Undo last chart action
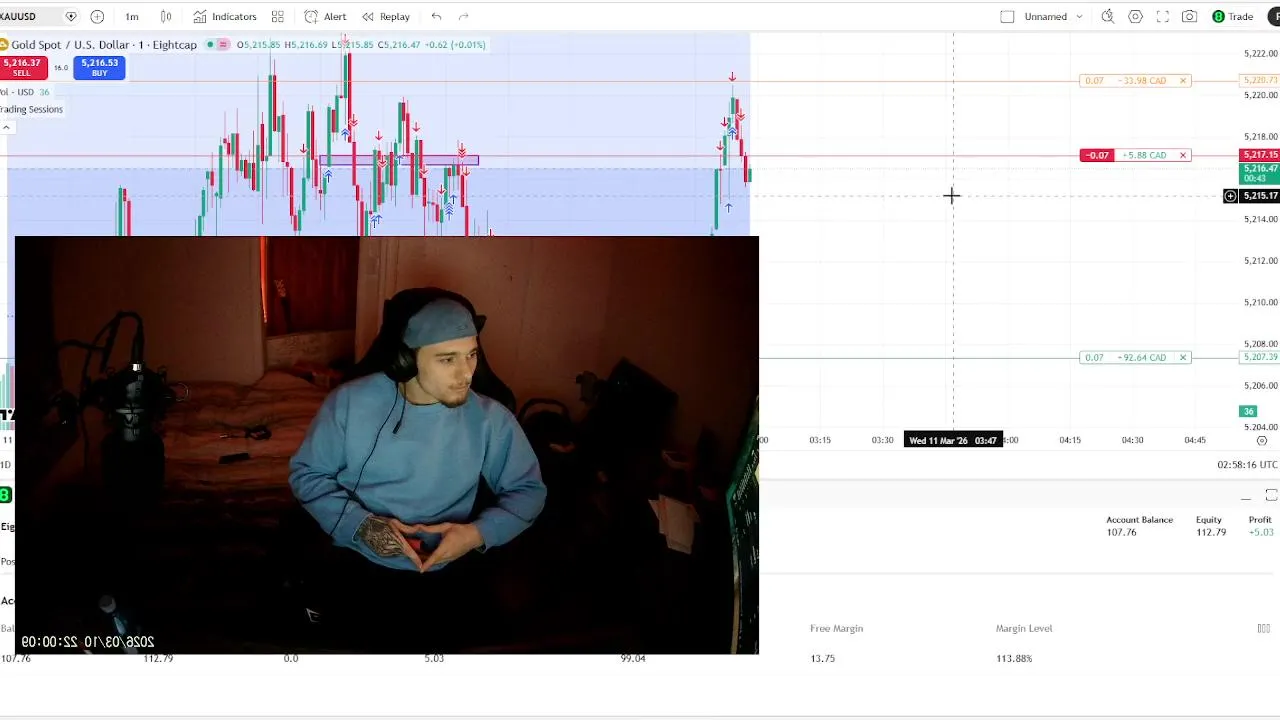 (436, 16)
